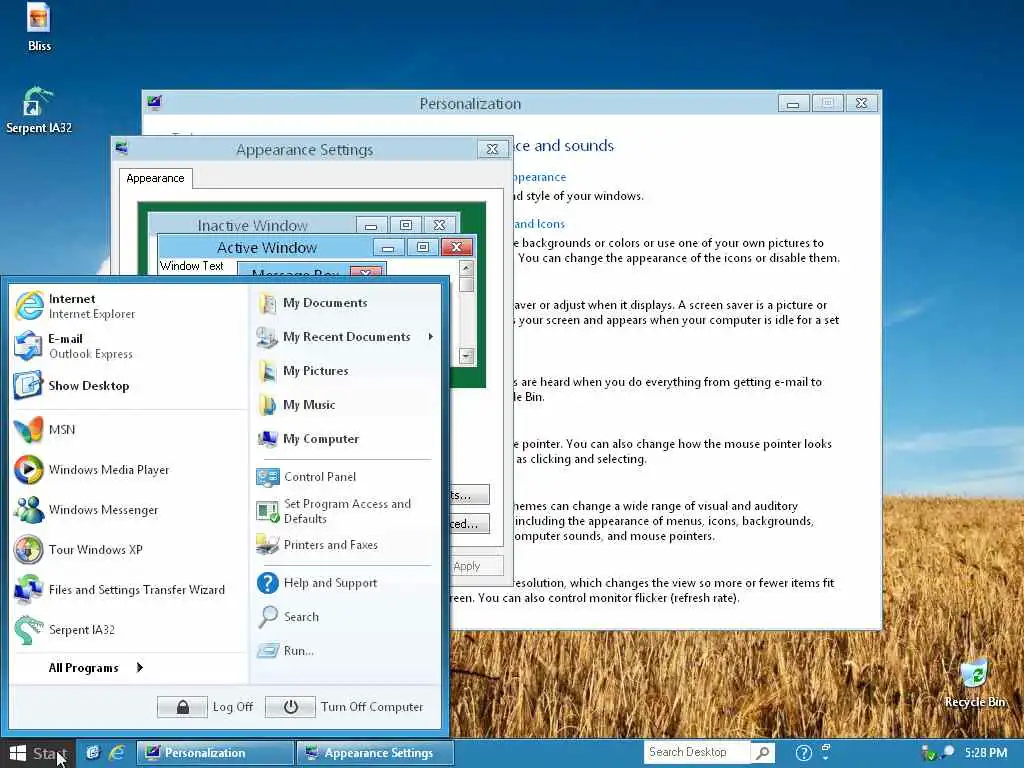Click the Active Window preview title

266,248
